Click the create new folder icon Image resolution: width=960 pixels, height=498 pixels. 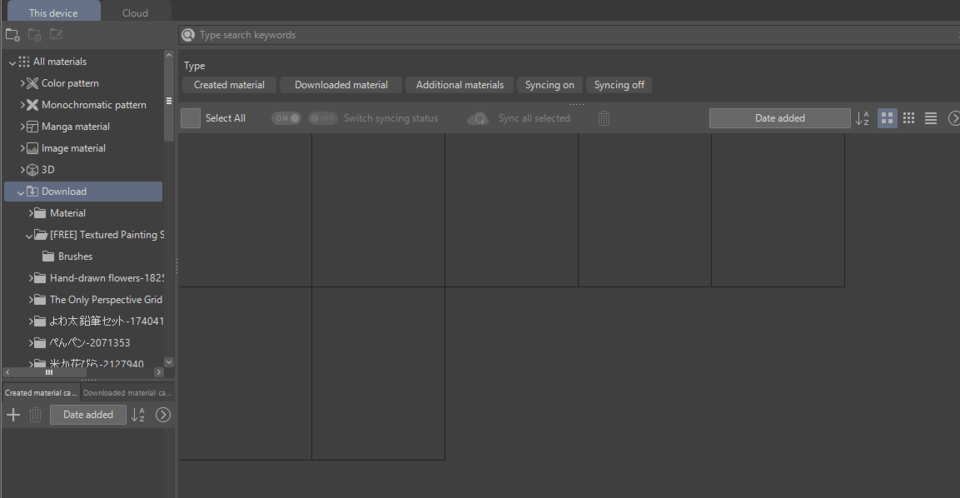(13, 35)
